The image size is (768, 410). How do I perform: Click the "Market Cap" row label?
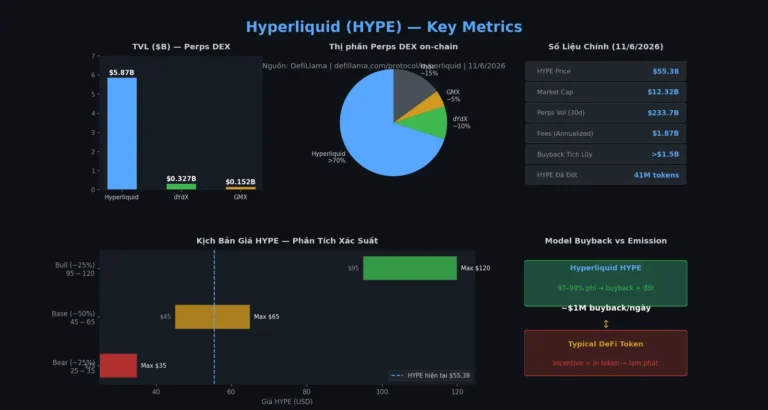(x=555, y=92)
